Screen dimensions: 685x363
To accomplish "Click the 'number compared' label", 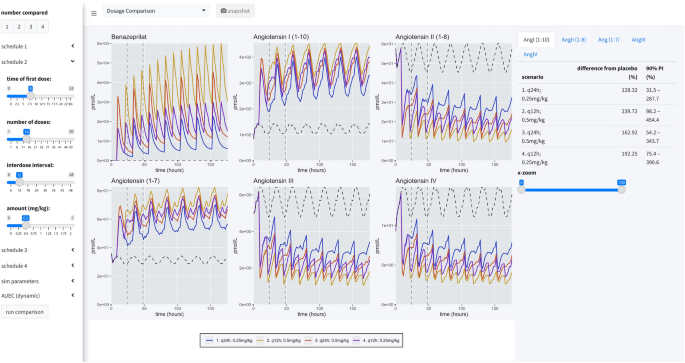I will (24, 13).
